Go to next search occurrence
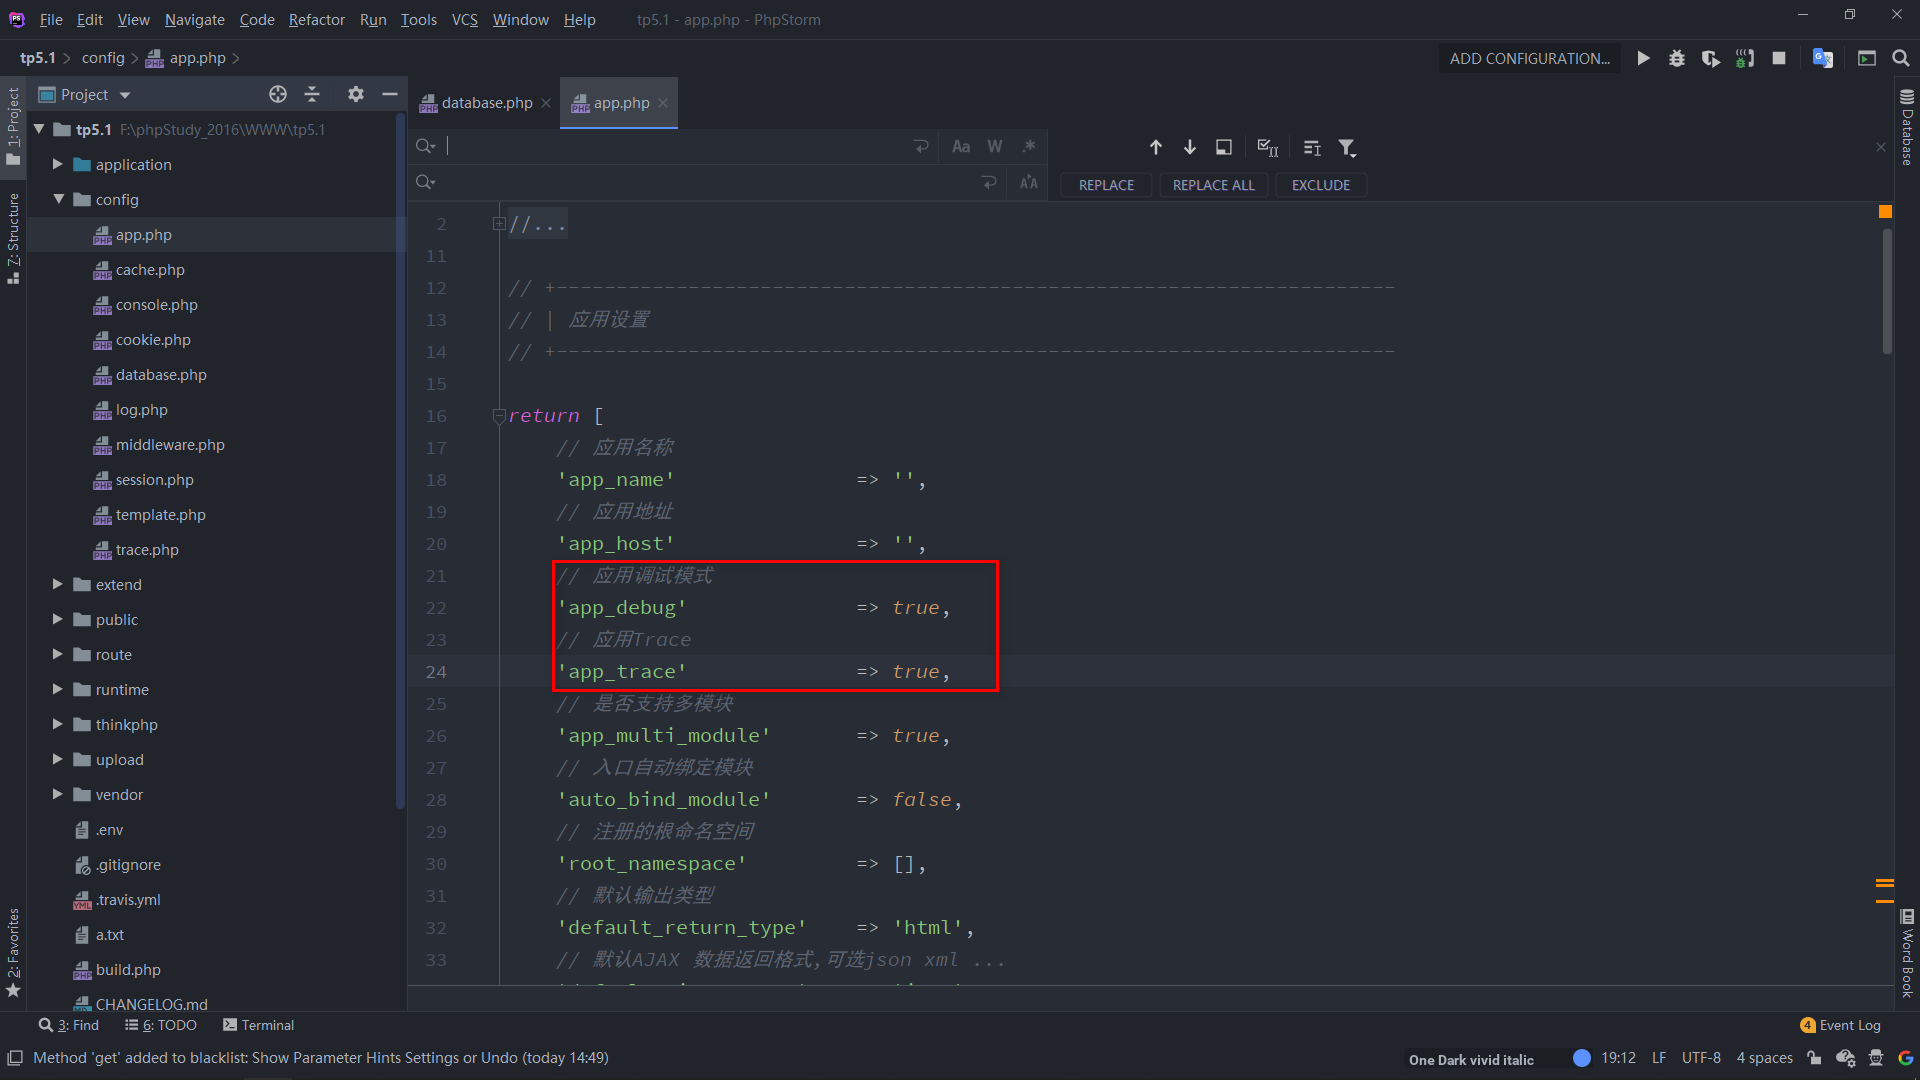This screenshot has width=1920, height=1080. [x=1190, y=147]
